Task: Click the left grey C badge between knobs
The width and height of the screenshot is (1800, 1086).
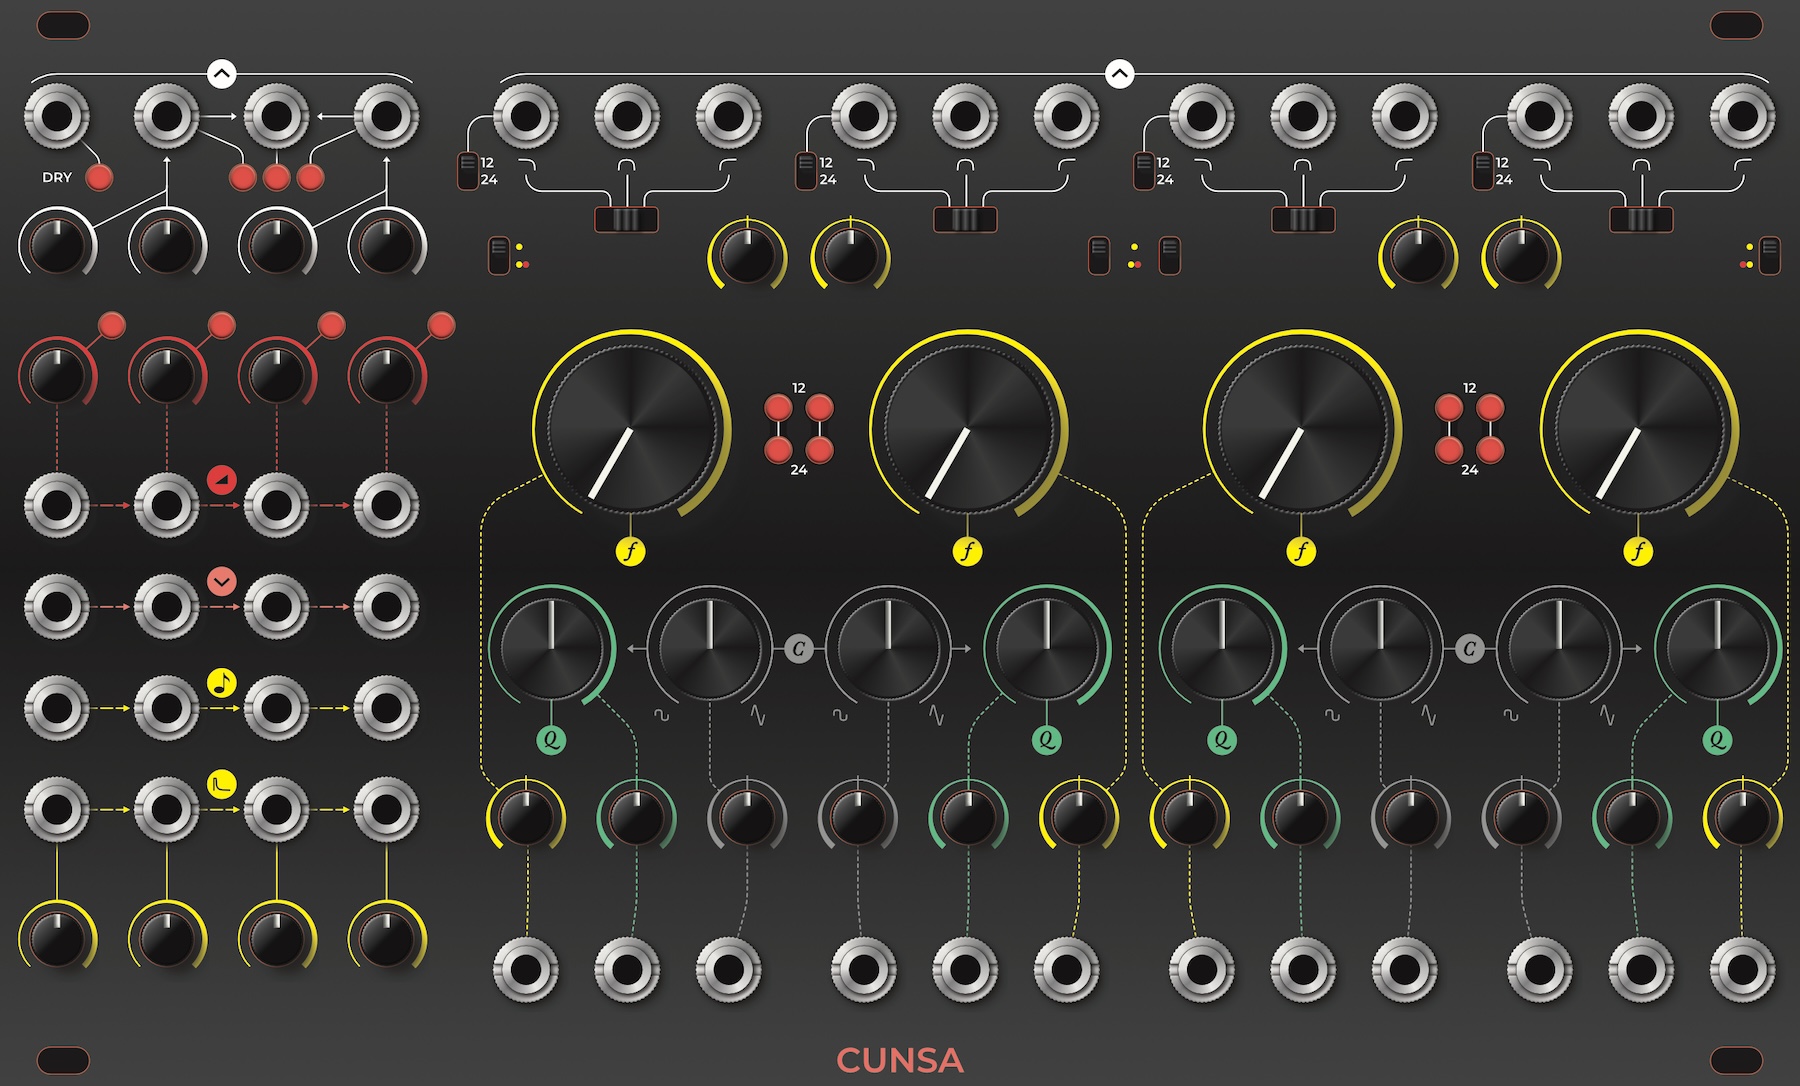Action: (798, 649)
